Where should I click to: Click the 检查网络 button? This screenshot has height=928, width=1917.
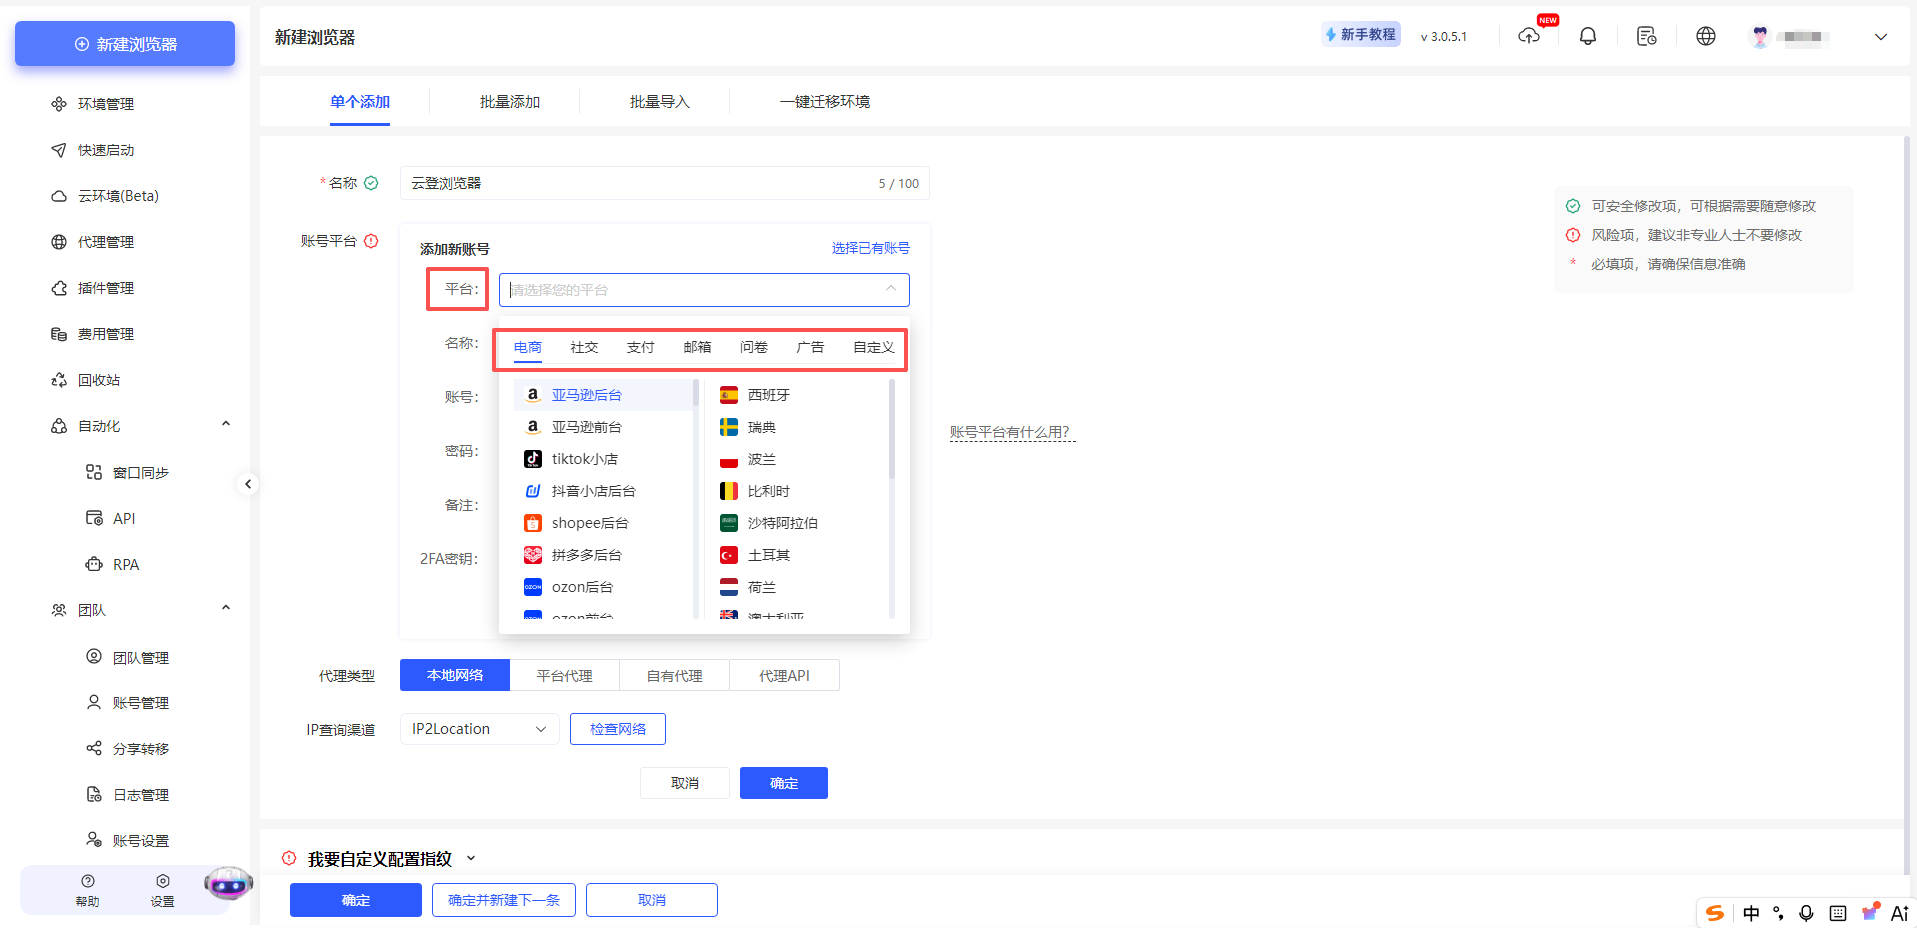coord(617,728)
